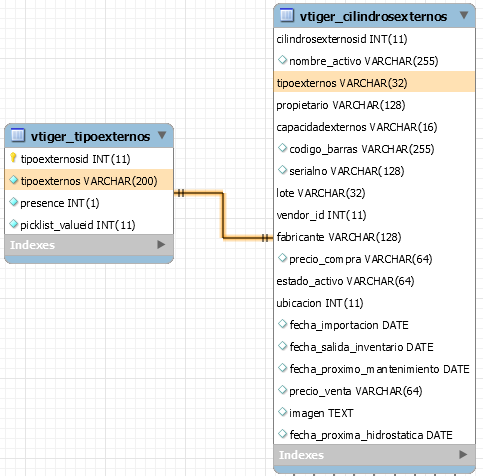Click the diamond icon beside fecha_importacion DATE

tap(282, 324)
